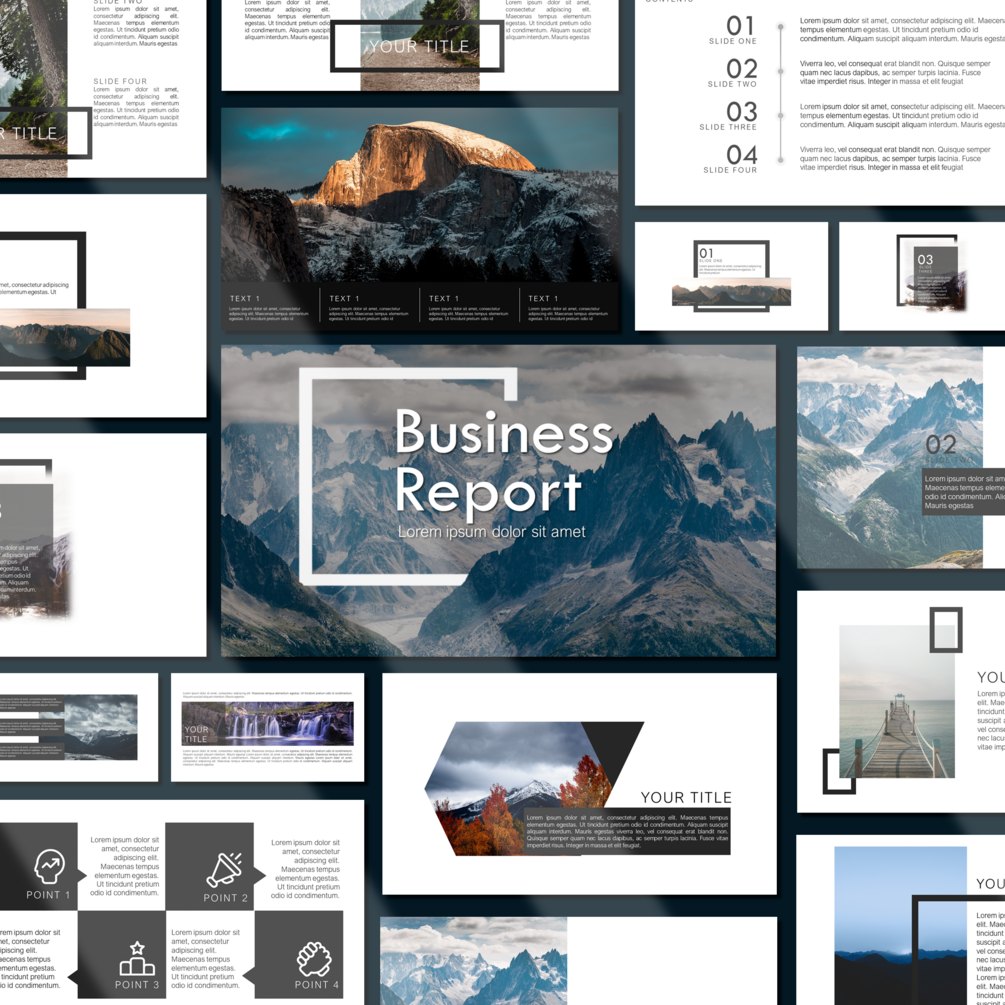The width and height of the screenshot is (1005, 1005).
Task: Open the waterfall YOUR TITLE slide
Action: pyautogui.click(x=267, y=727)
